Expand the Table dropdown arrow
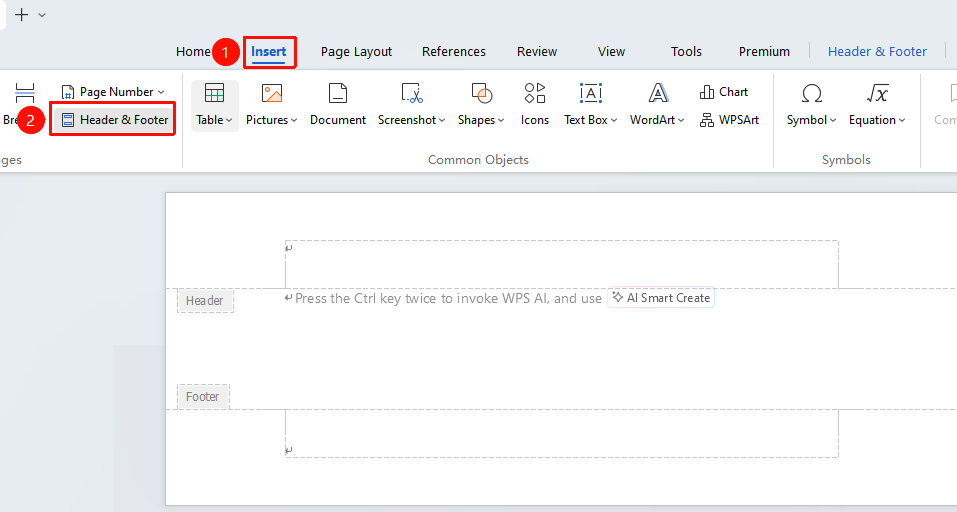957x512 pixels. tap(229, 120)
